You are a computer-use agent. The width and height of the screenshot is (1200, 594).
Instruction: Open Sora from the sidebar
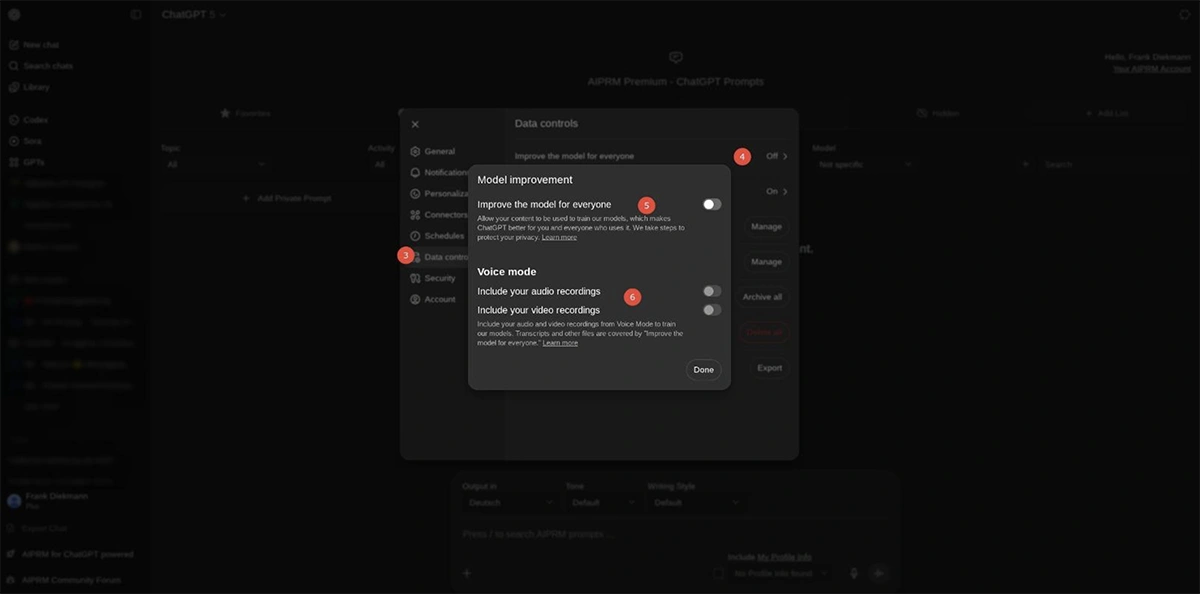point(26,141)
